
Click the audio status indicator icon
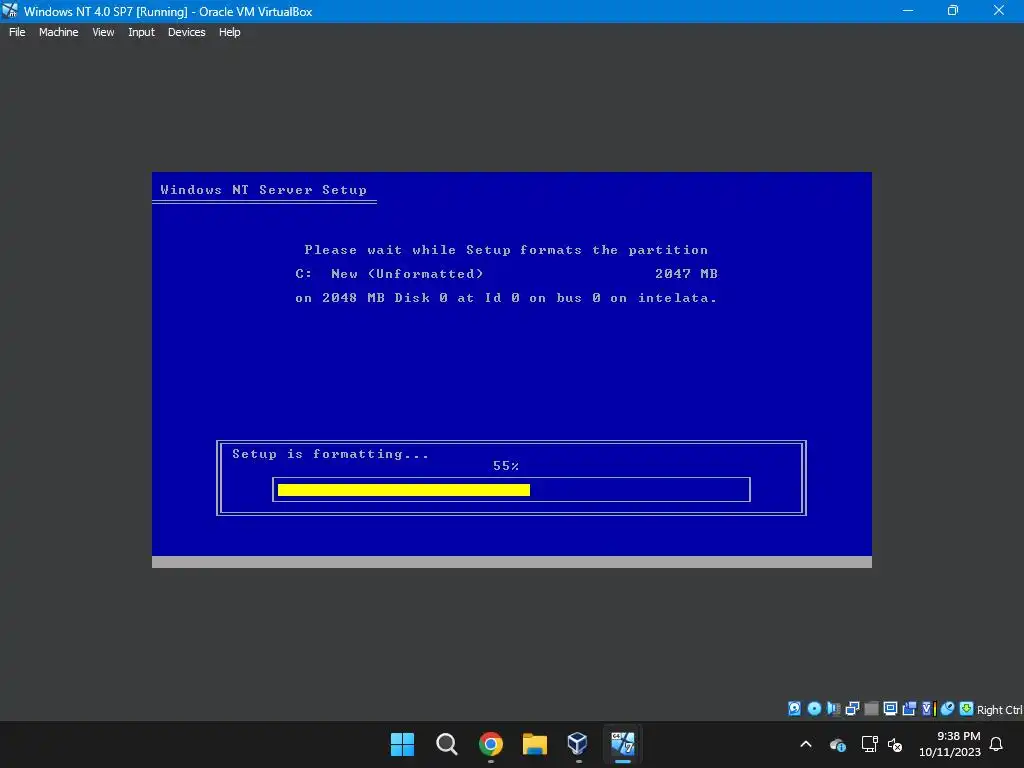click(x=833, y=709)
